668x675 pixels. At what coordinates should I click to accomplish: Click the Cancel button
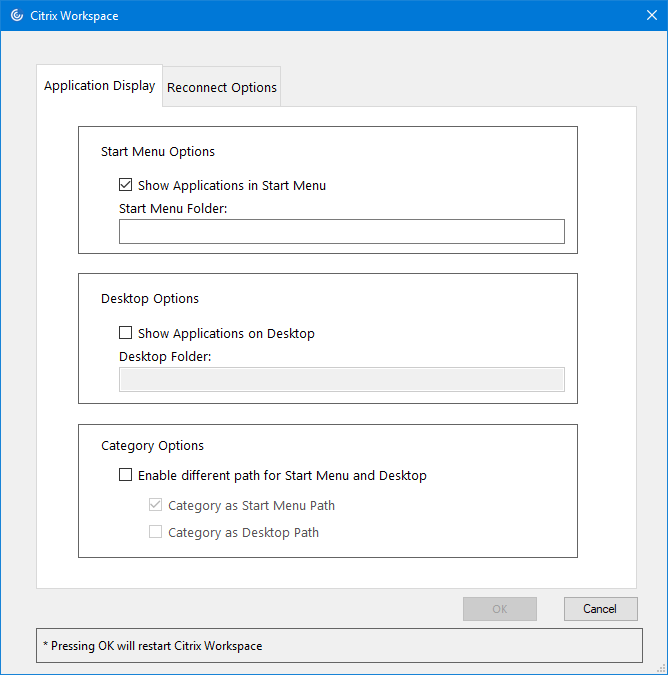tap(600, 609)
